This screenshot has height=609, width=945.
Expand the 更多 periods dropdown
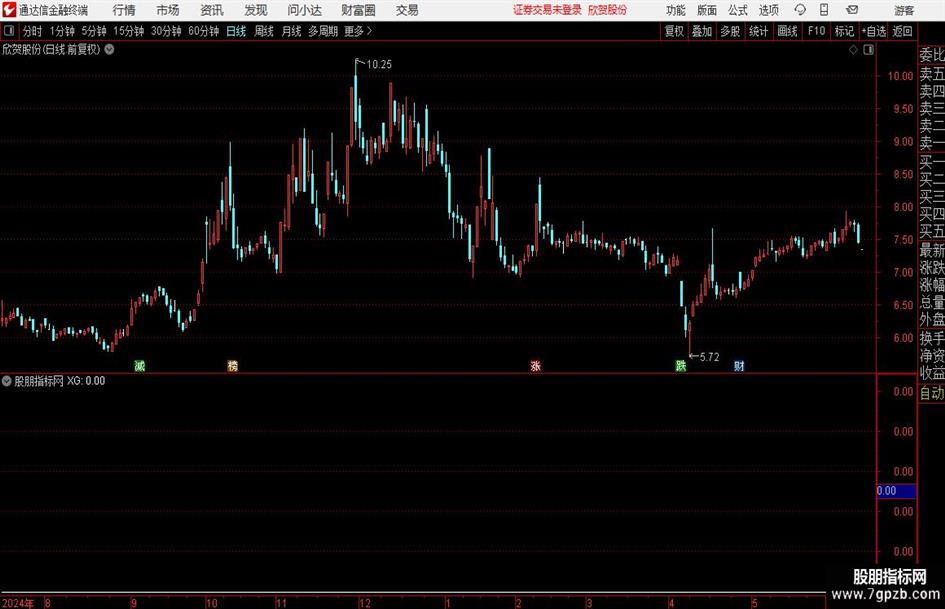click(x=358, y=31)
